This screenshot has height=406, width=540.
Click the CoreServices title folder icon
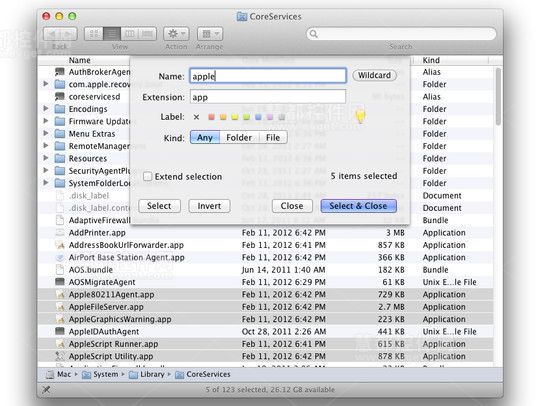pos(242,16)
